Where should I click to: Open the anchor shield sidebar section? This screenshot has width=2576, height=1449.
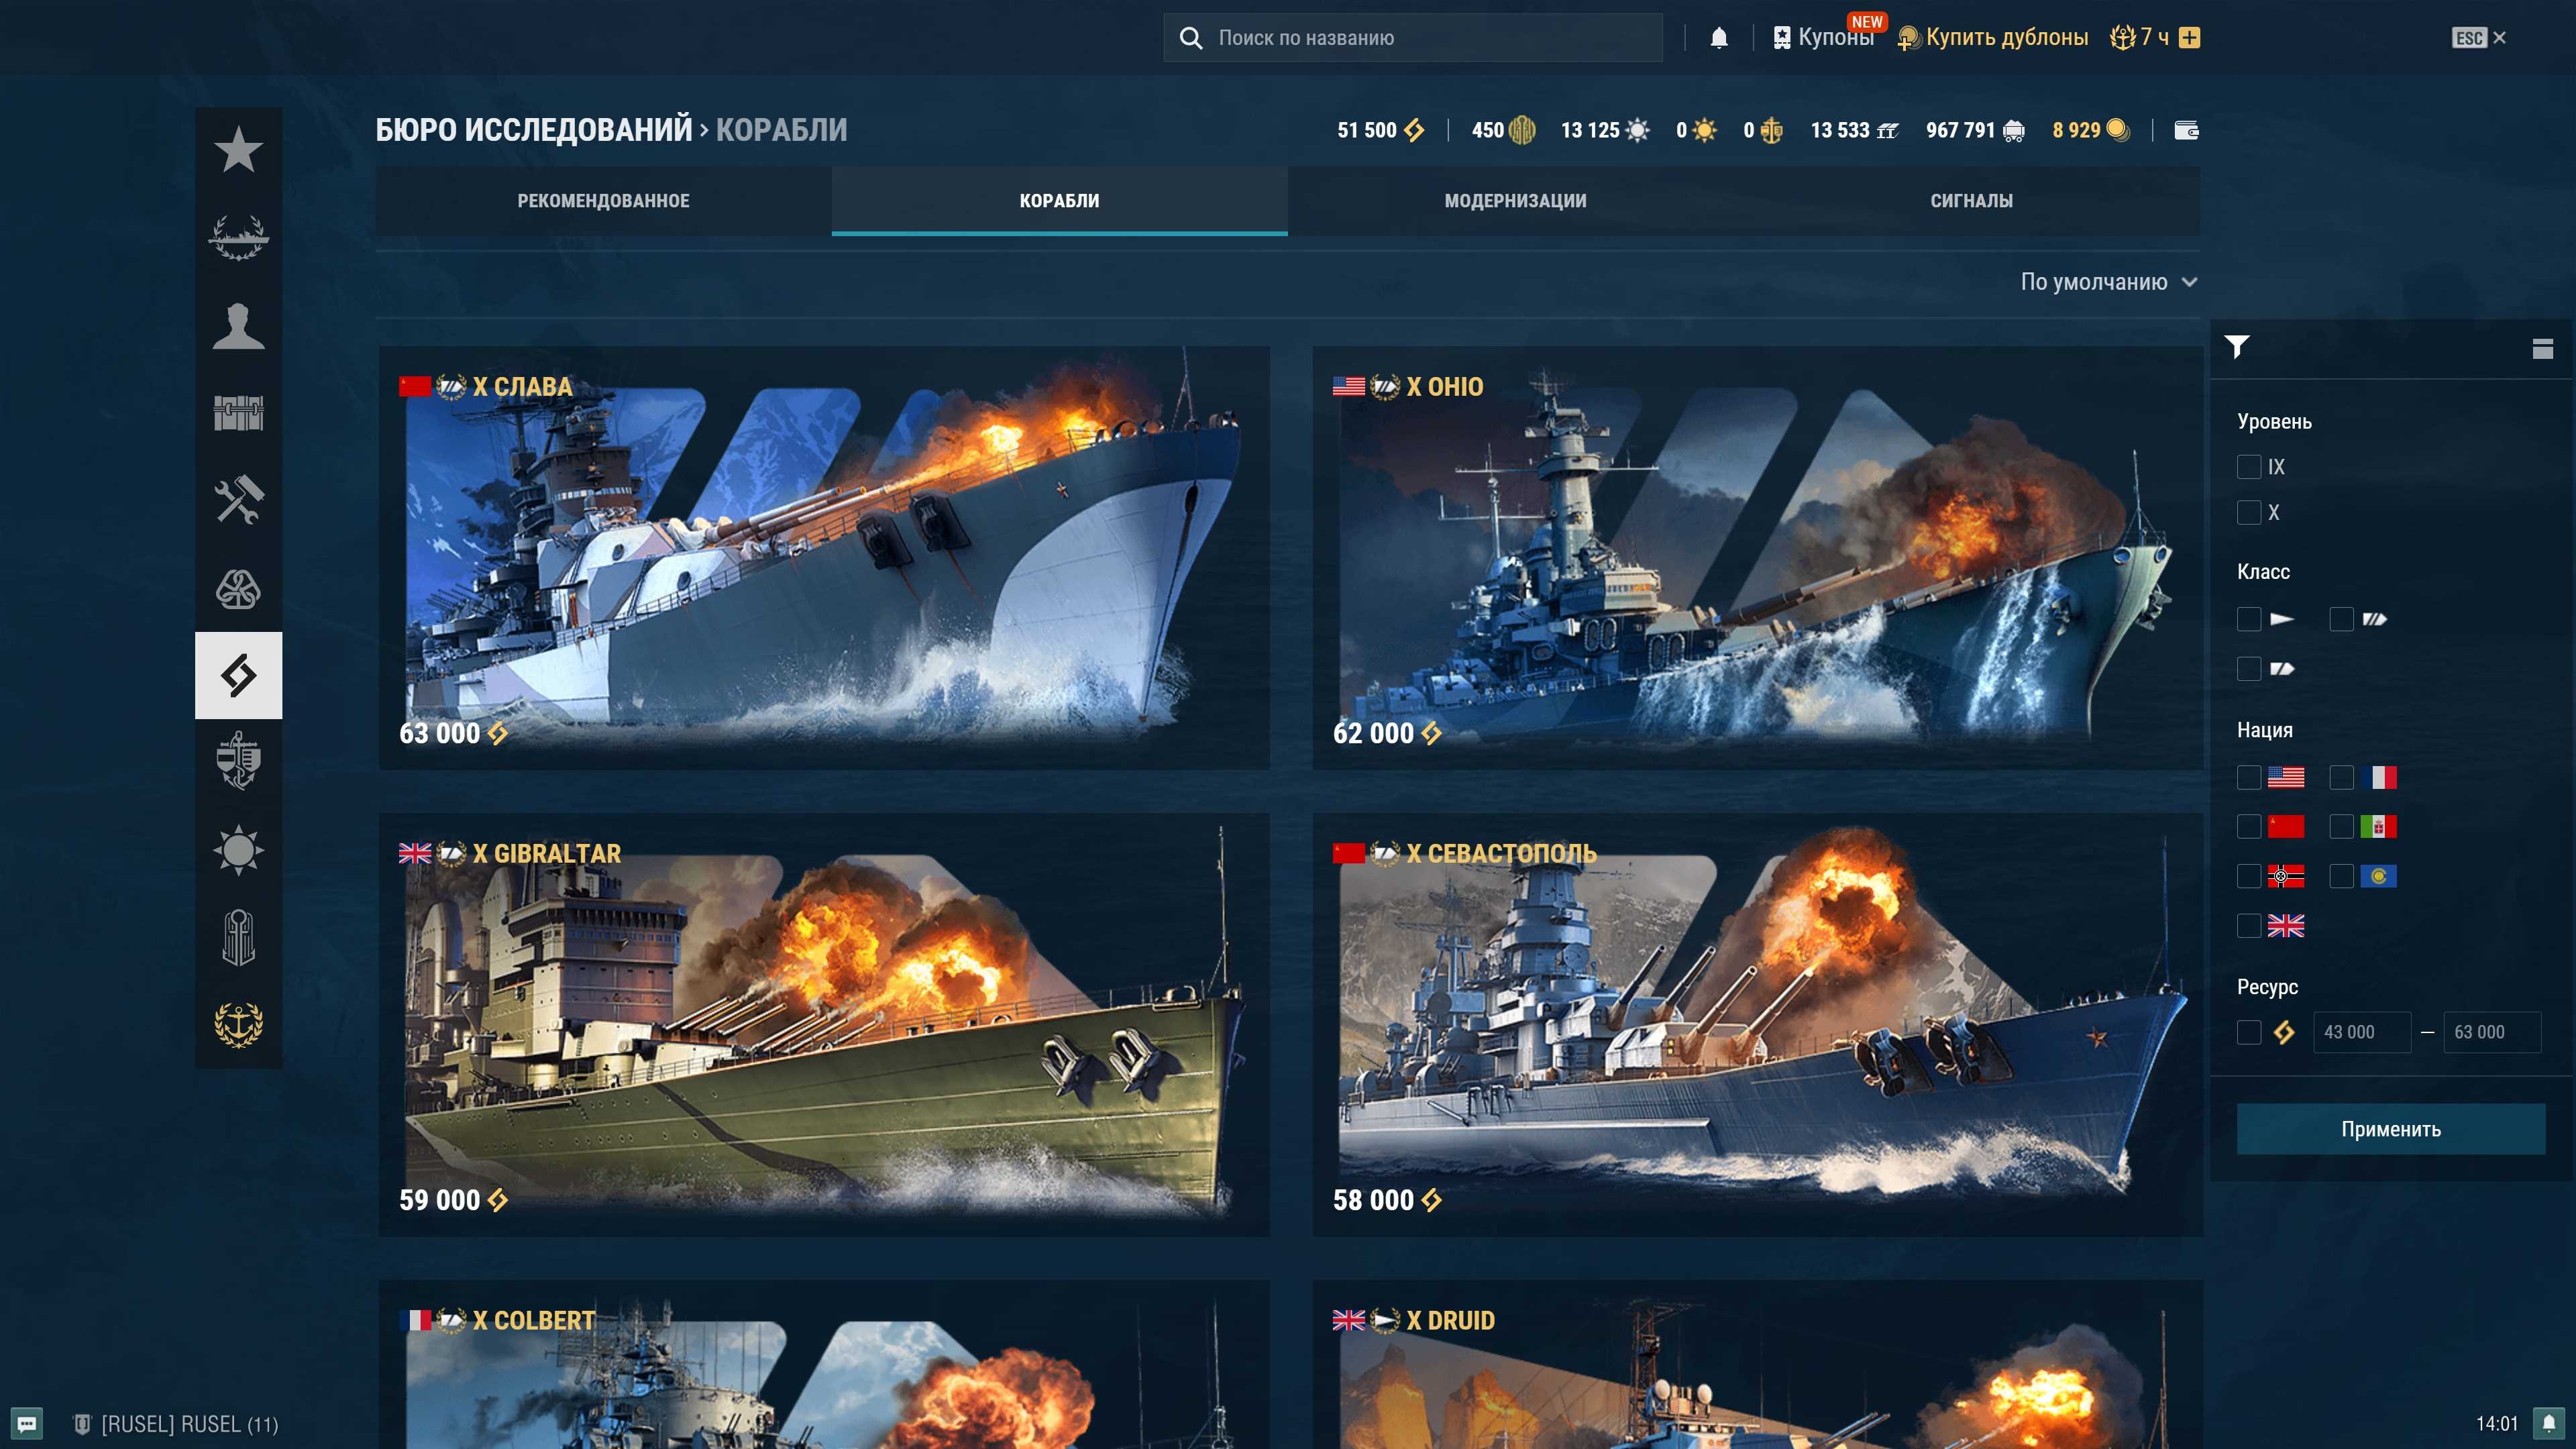coord(238,762)
